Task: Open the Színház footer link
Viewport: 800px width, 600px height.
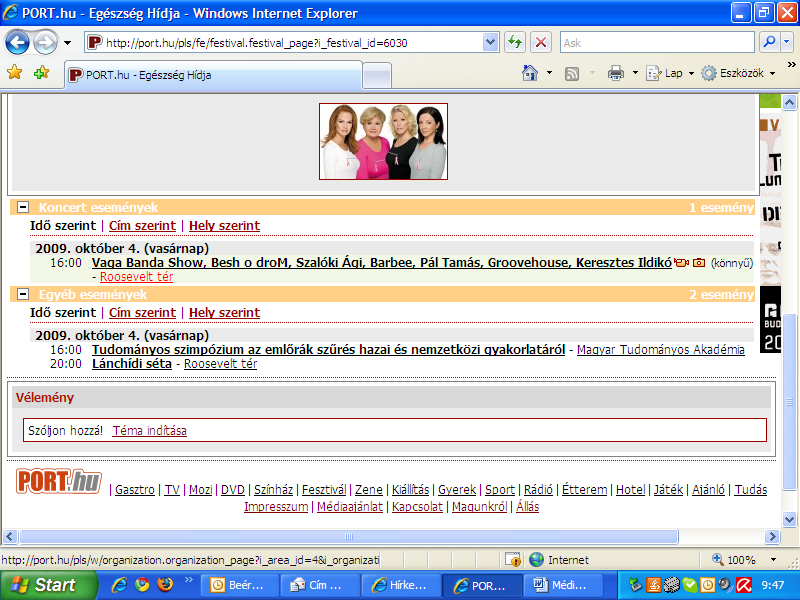Action: coord(273,490)
